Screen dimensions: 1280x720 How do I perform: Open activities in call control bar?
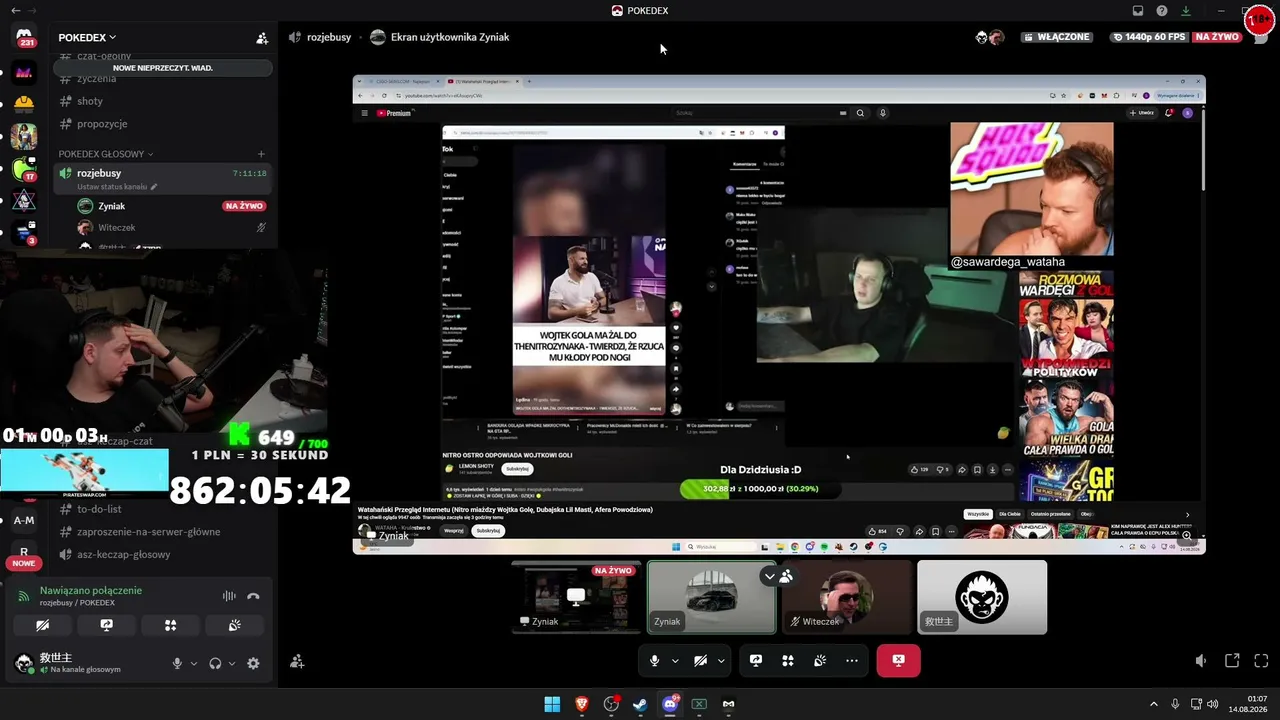tap(788, 660)
